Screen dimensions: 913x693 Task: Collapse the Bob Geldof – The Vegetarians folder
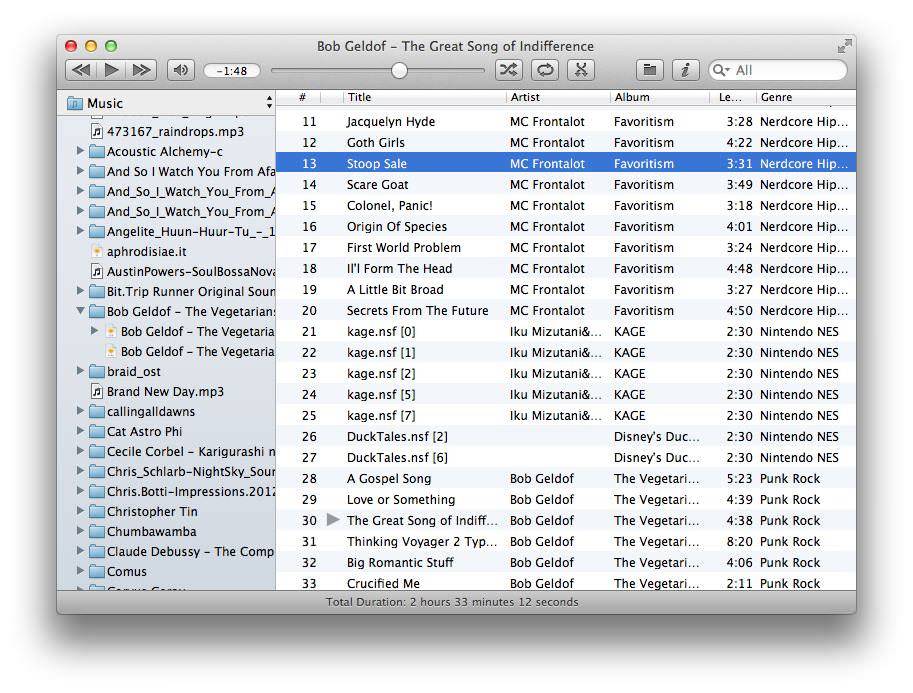(81, 311)
